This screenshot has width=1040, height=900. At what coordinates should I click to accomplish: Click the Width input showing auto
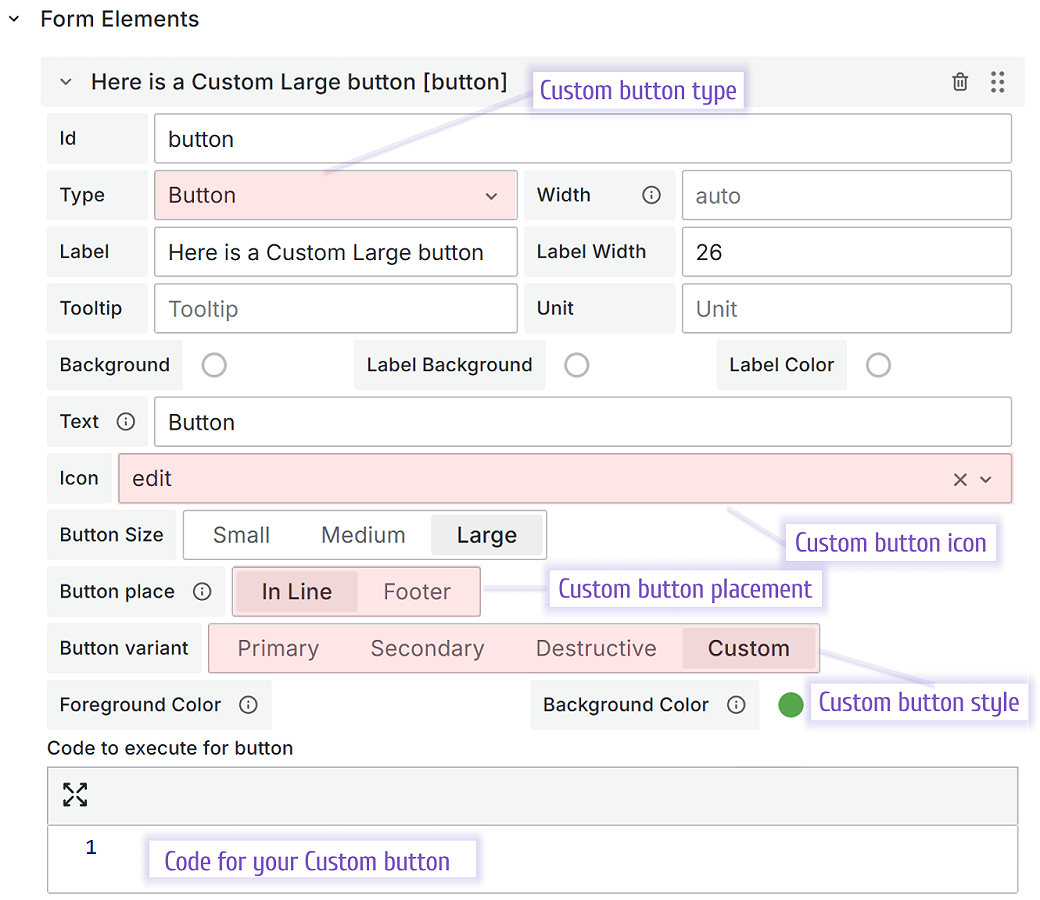(847, 195)
